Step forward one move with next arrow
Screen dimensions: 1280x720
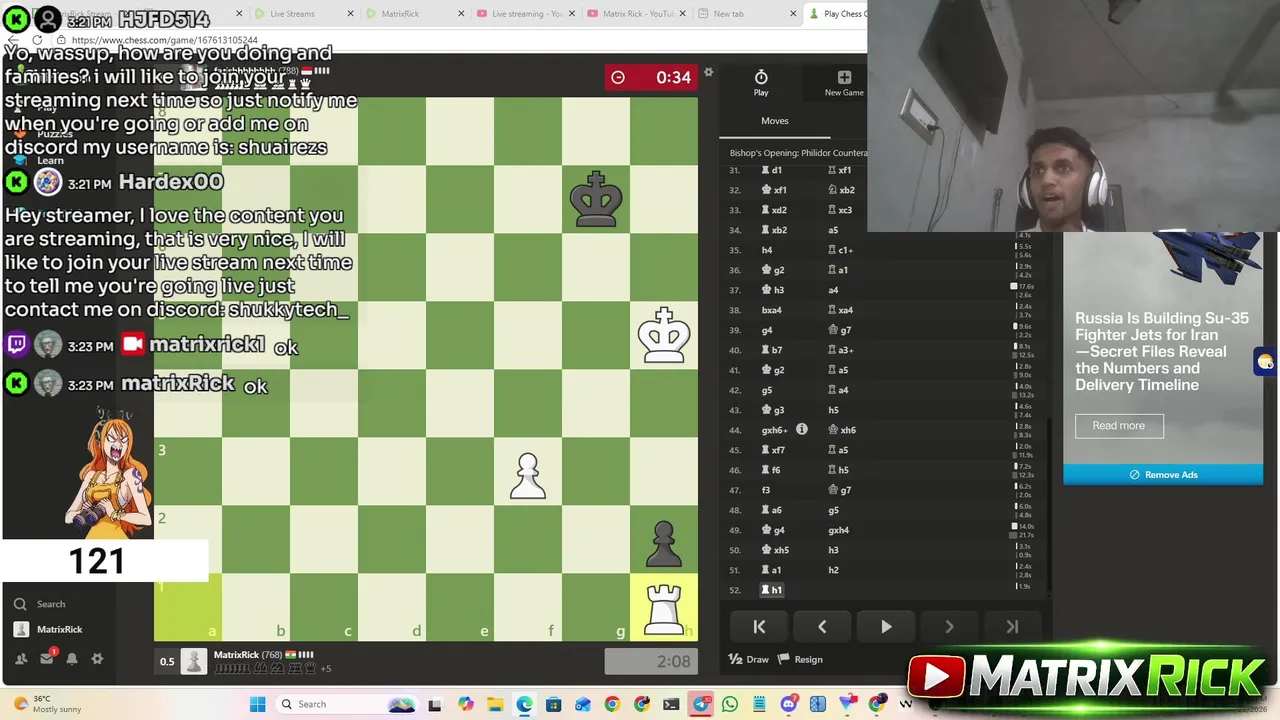(x=949, y=627)
